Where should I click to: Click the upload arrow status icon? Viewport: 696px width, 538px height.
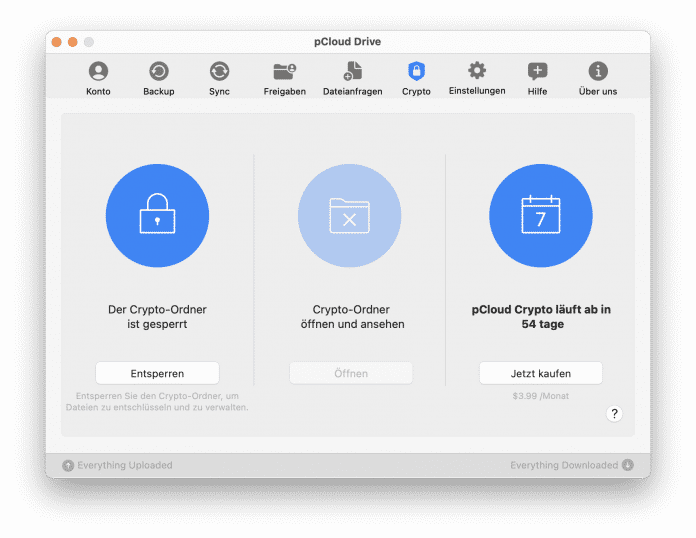coord(68,465)
